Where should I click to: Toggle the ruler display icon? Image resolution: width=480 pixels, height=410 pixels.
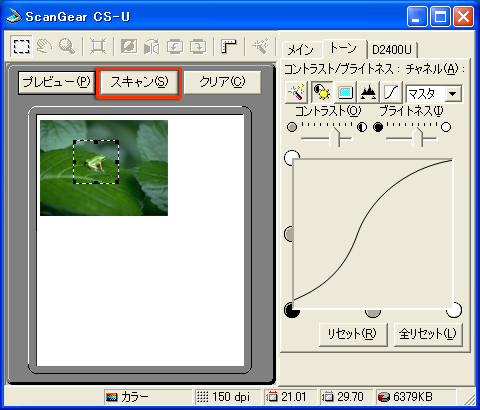(x=229, y=46)
